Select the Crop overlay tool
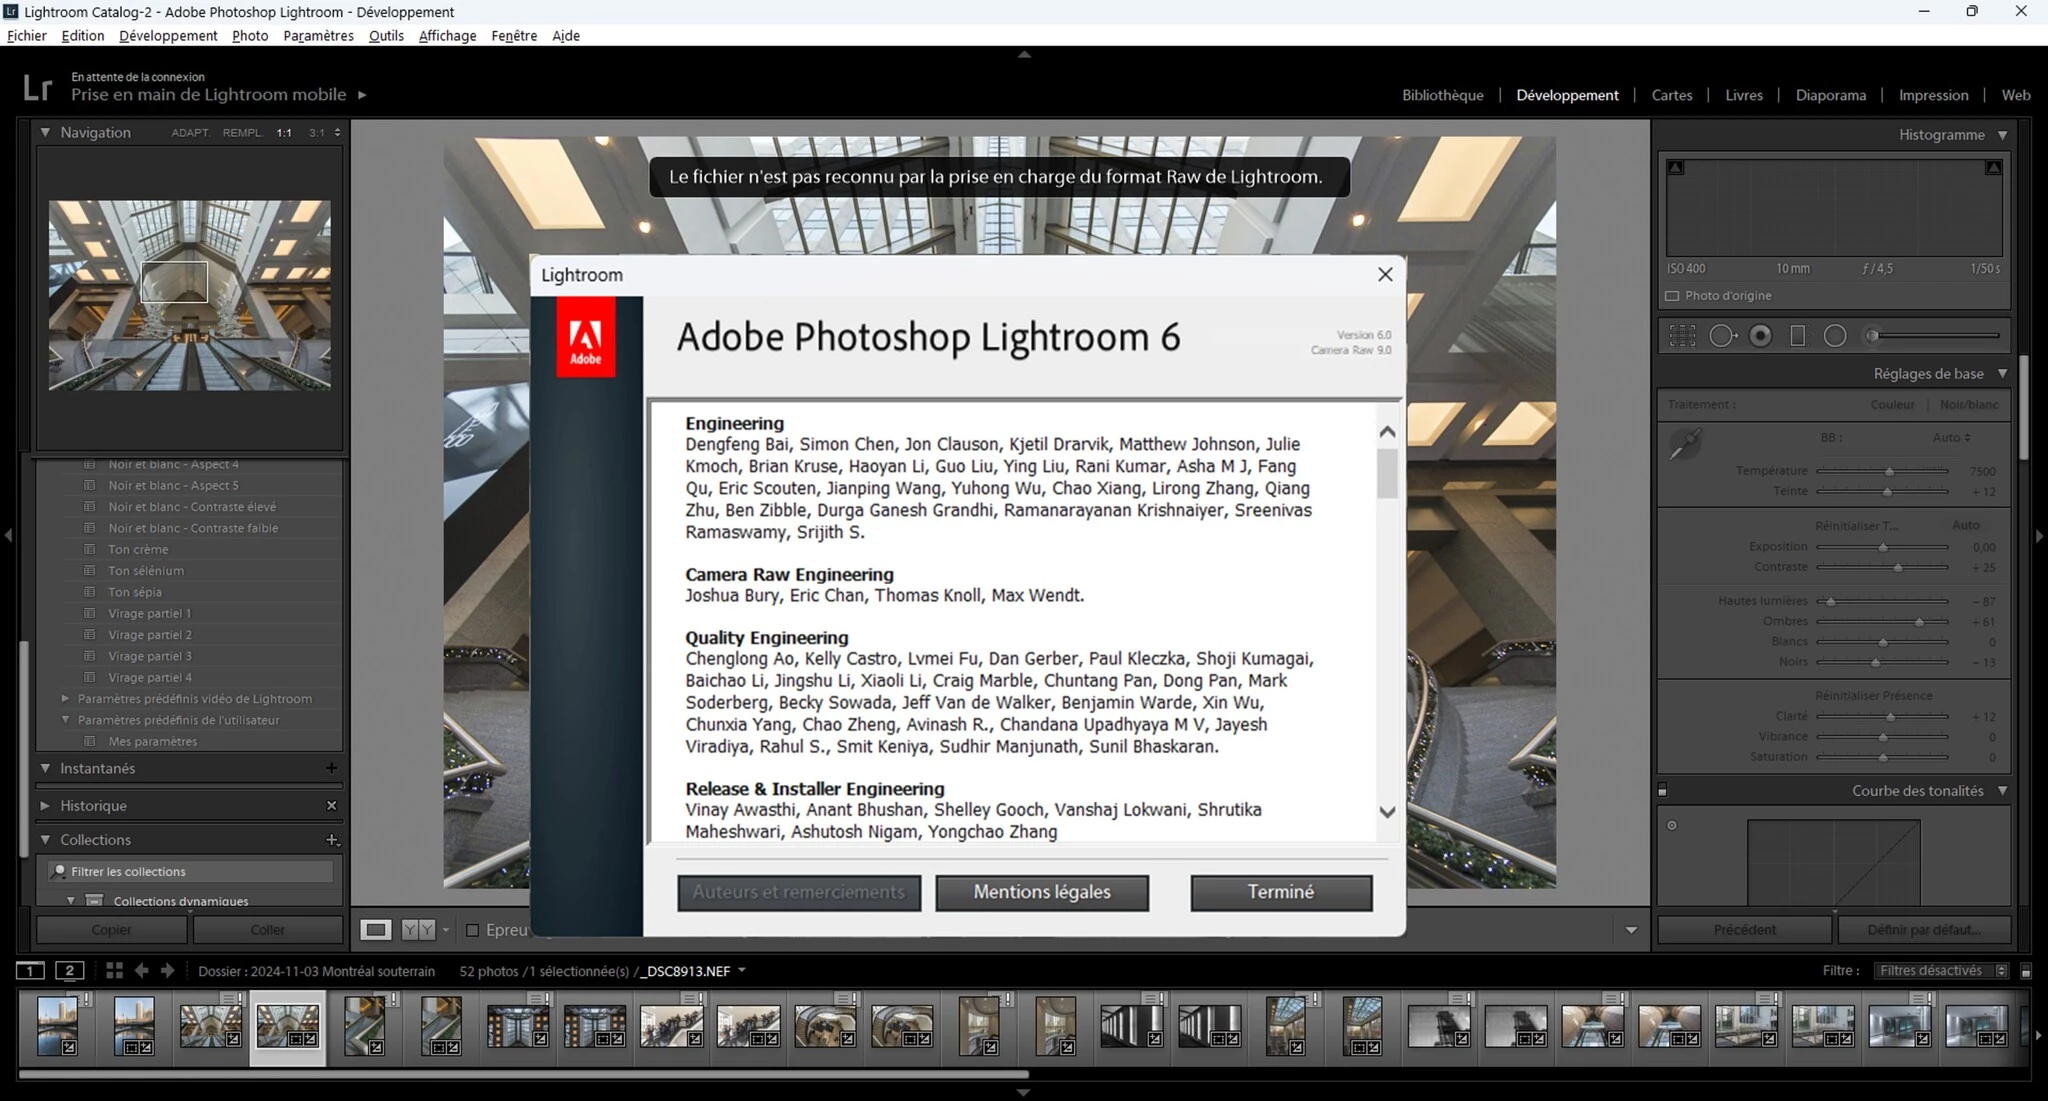This screenshot has height=1101, width=2048. [1682, 336]
